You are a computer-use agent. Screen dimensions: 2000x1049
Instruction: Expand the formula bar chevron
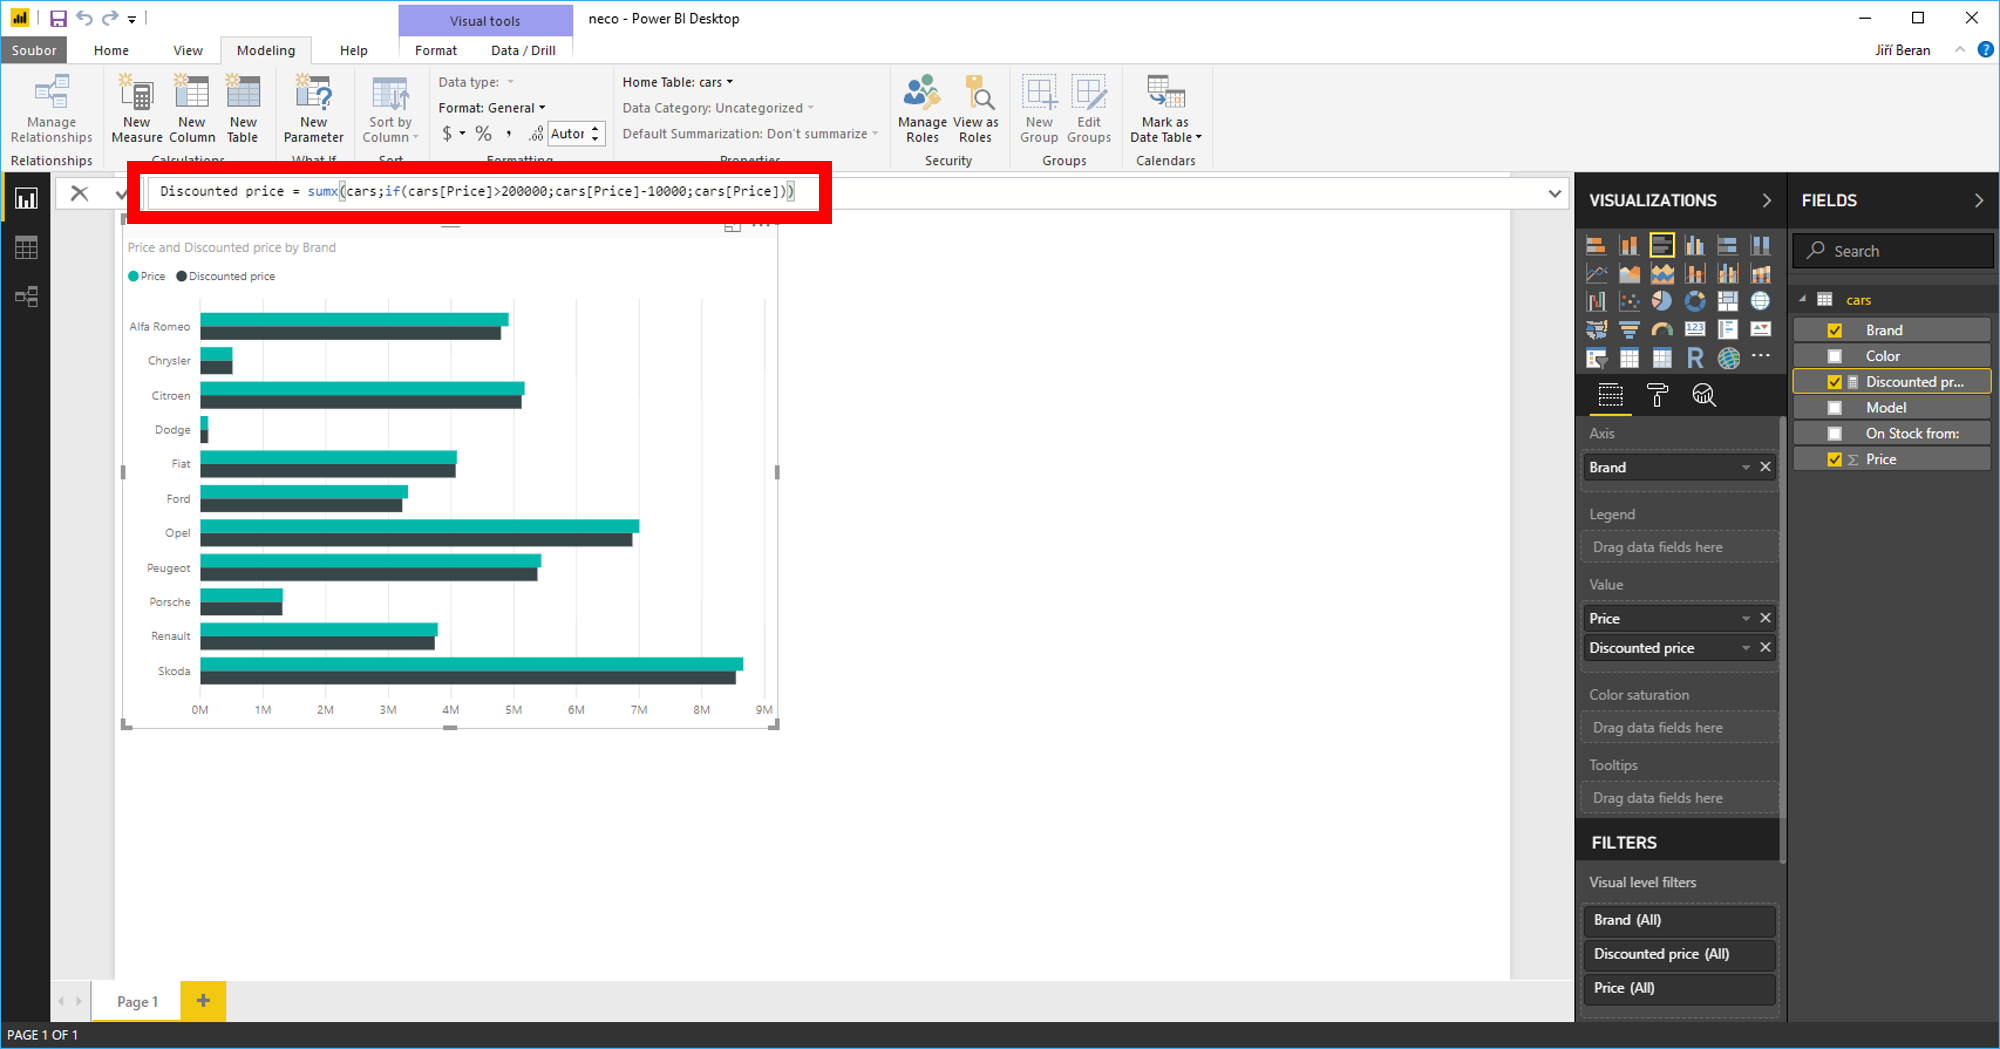click(1554, 193)
